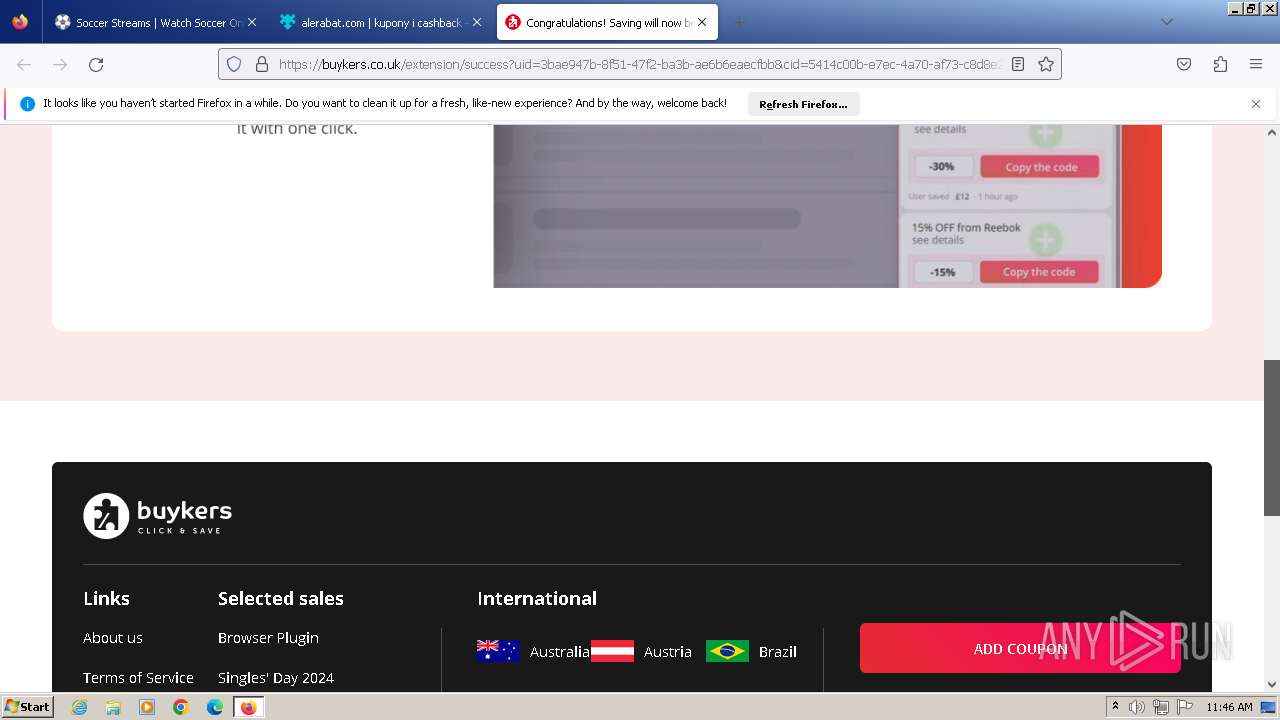Image resolution: width=1280 pixels, height=720 pixels.
Task: Reload the current page
Action: [x=96, y=64]
